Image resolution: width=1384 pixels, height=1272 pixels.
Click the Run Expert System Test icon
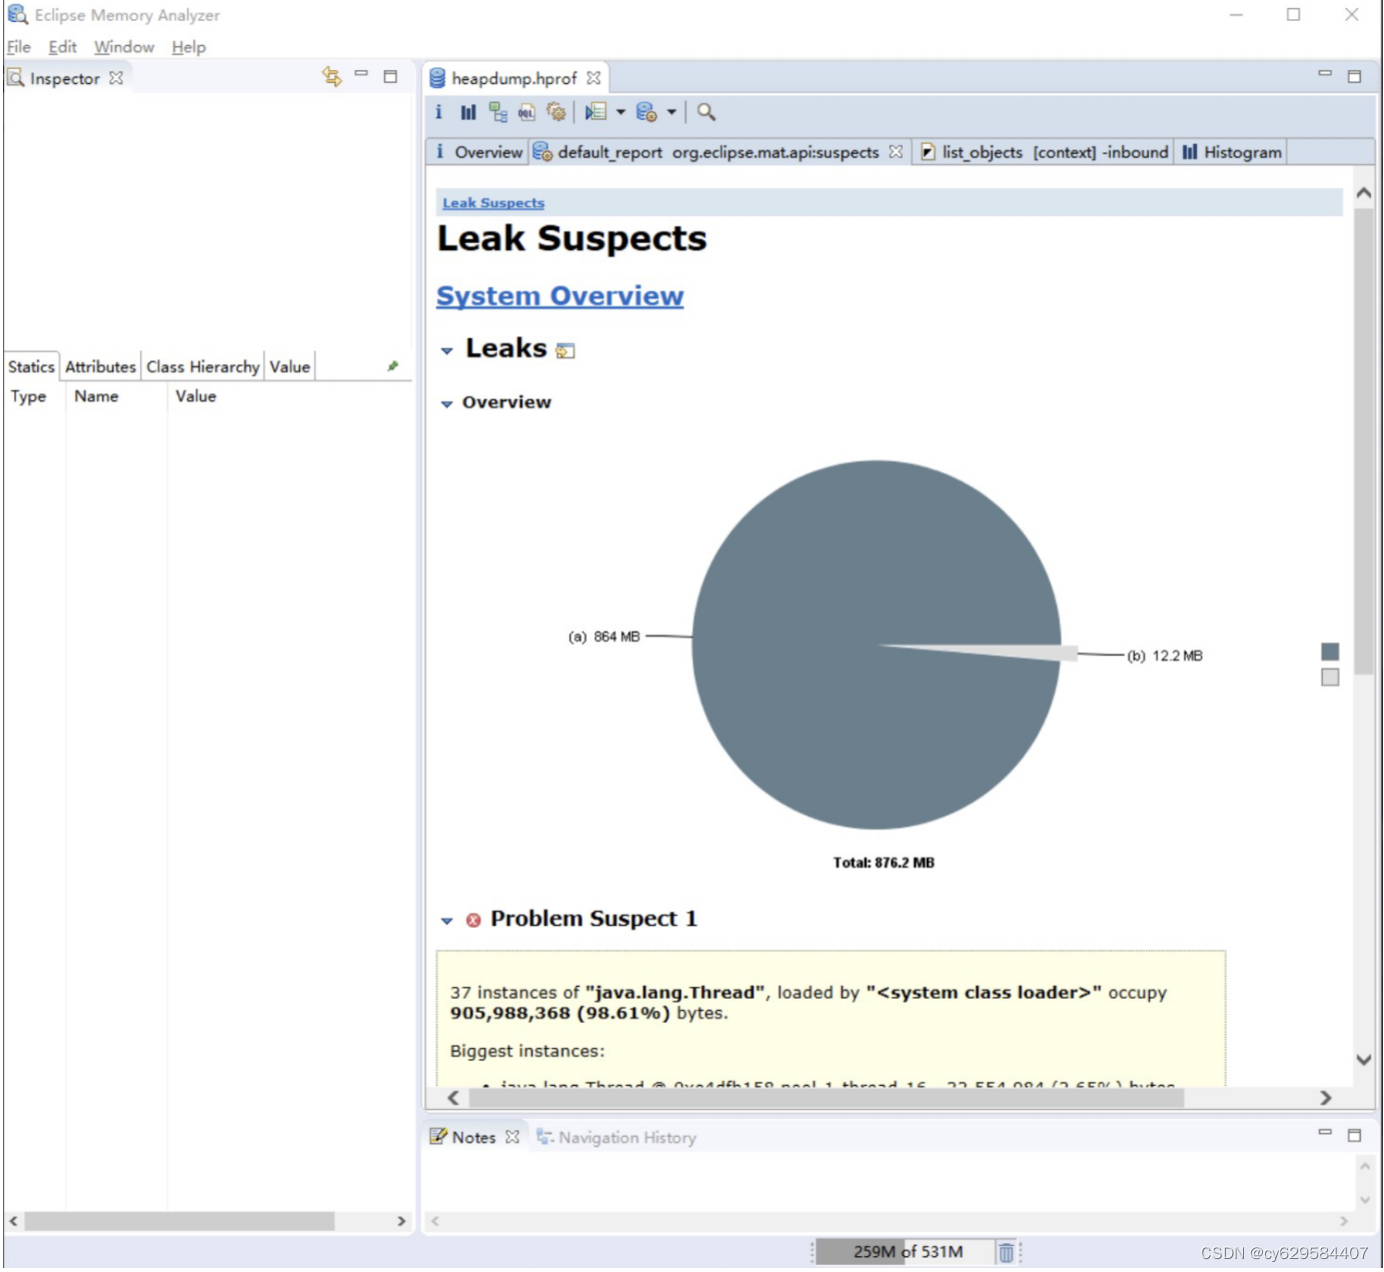pyautogui.click(x=596, y=112)
